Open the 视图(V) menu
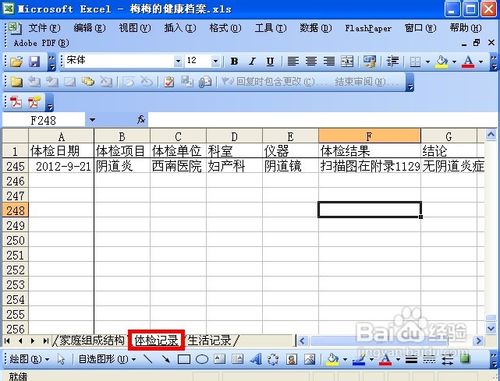 (x=135, y=28)
